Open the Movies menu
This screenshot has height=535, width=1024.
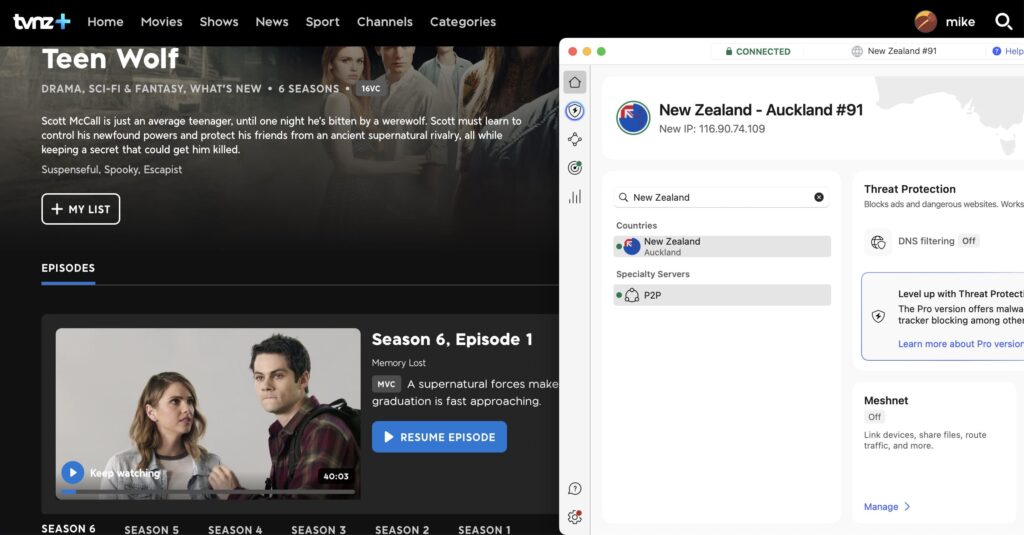pyautogui.click(x=161, y=22)
